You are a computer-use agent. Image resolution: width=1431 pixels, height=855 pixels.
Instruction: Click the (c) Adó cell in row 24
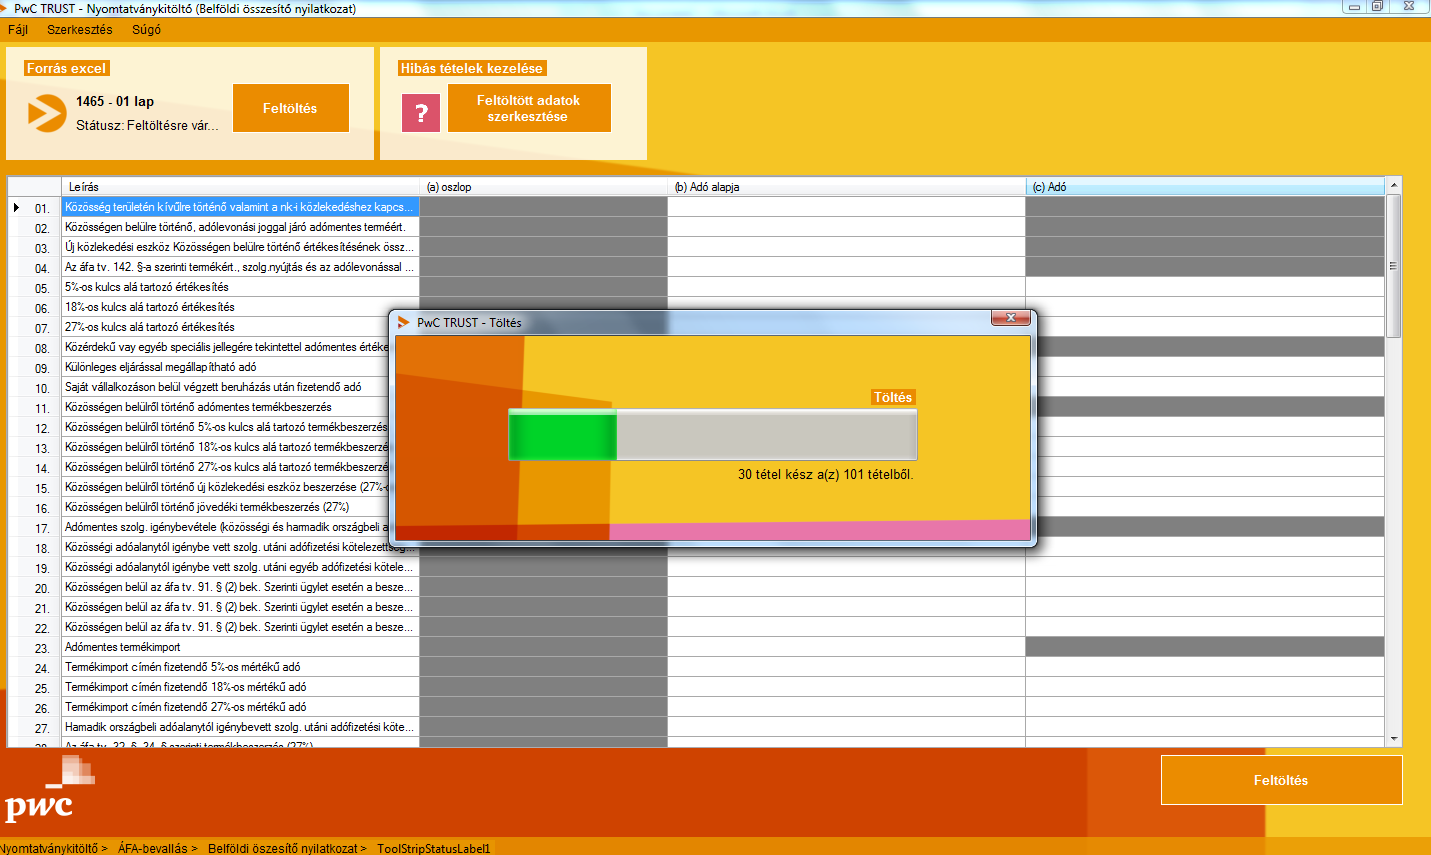[1205, 667]
